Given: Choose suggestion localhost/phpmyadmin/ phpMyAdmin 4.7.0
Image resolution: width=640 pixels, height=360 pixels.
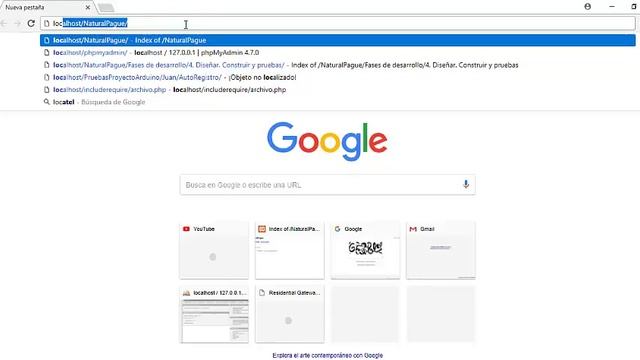Looking at the screenshot, I should pos(338,53).
